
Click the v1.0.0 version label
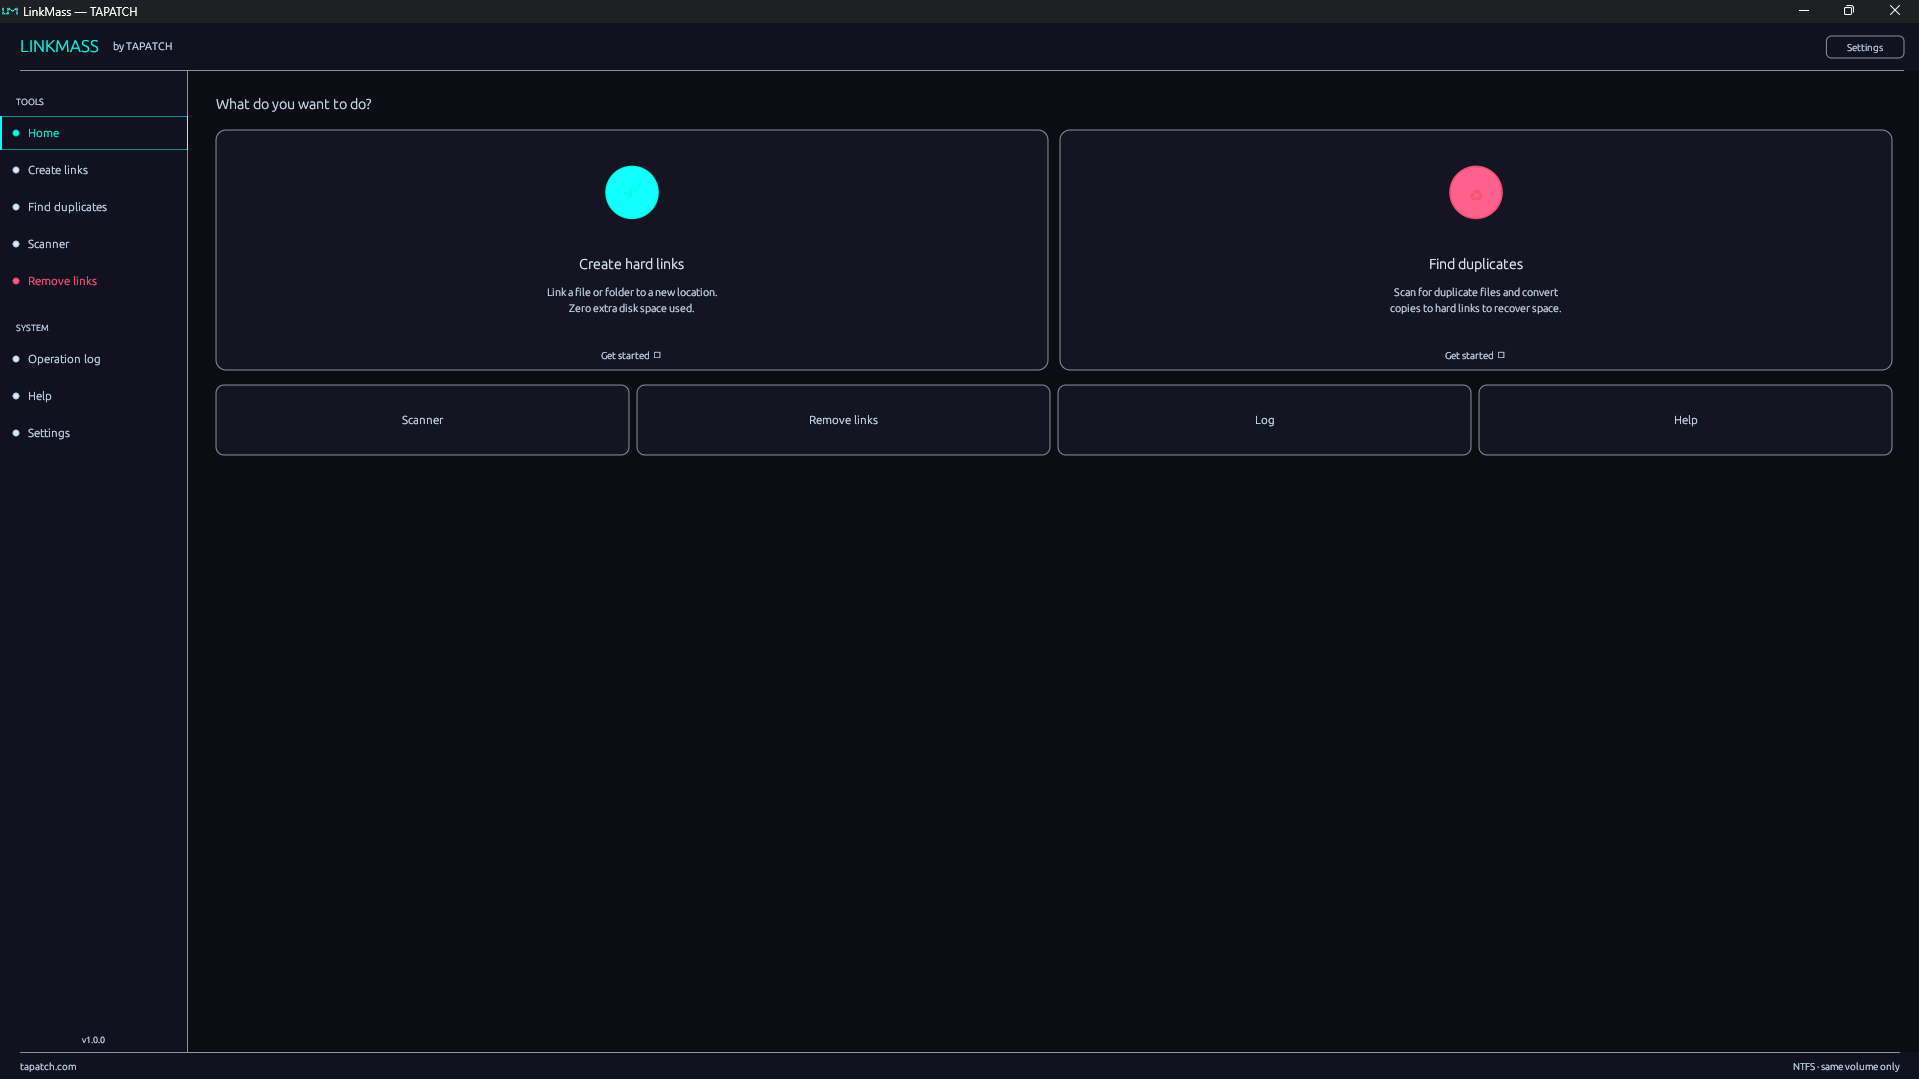tap(93, 1040)
